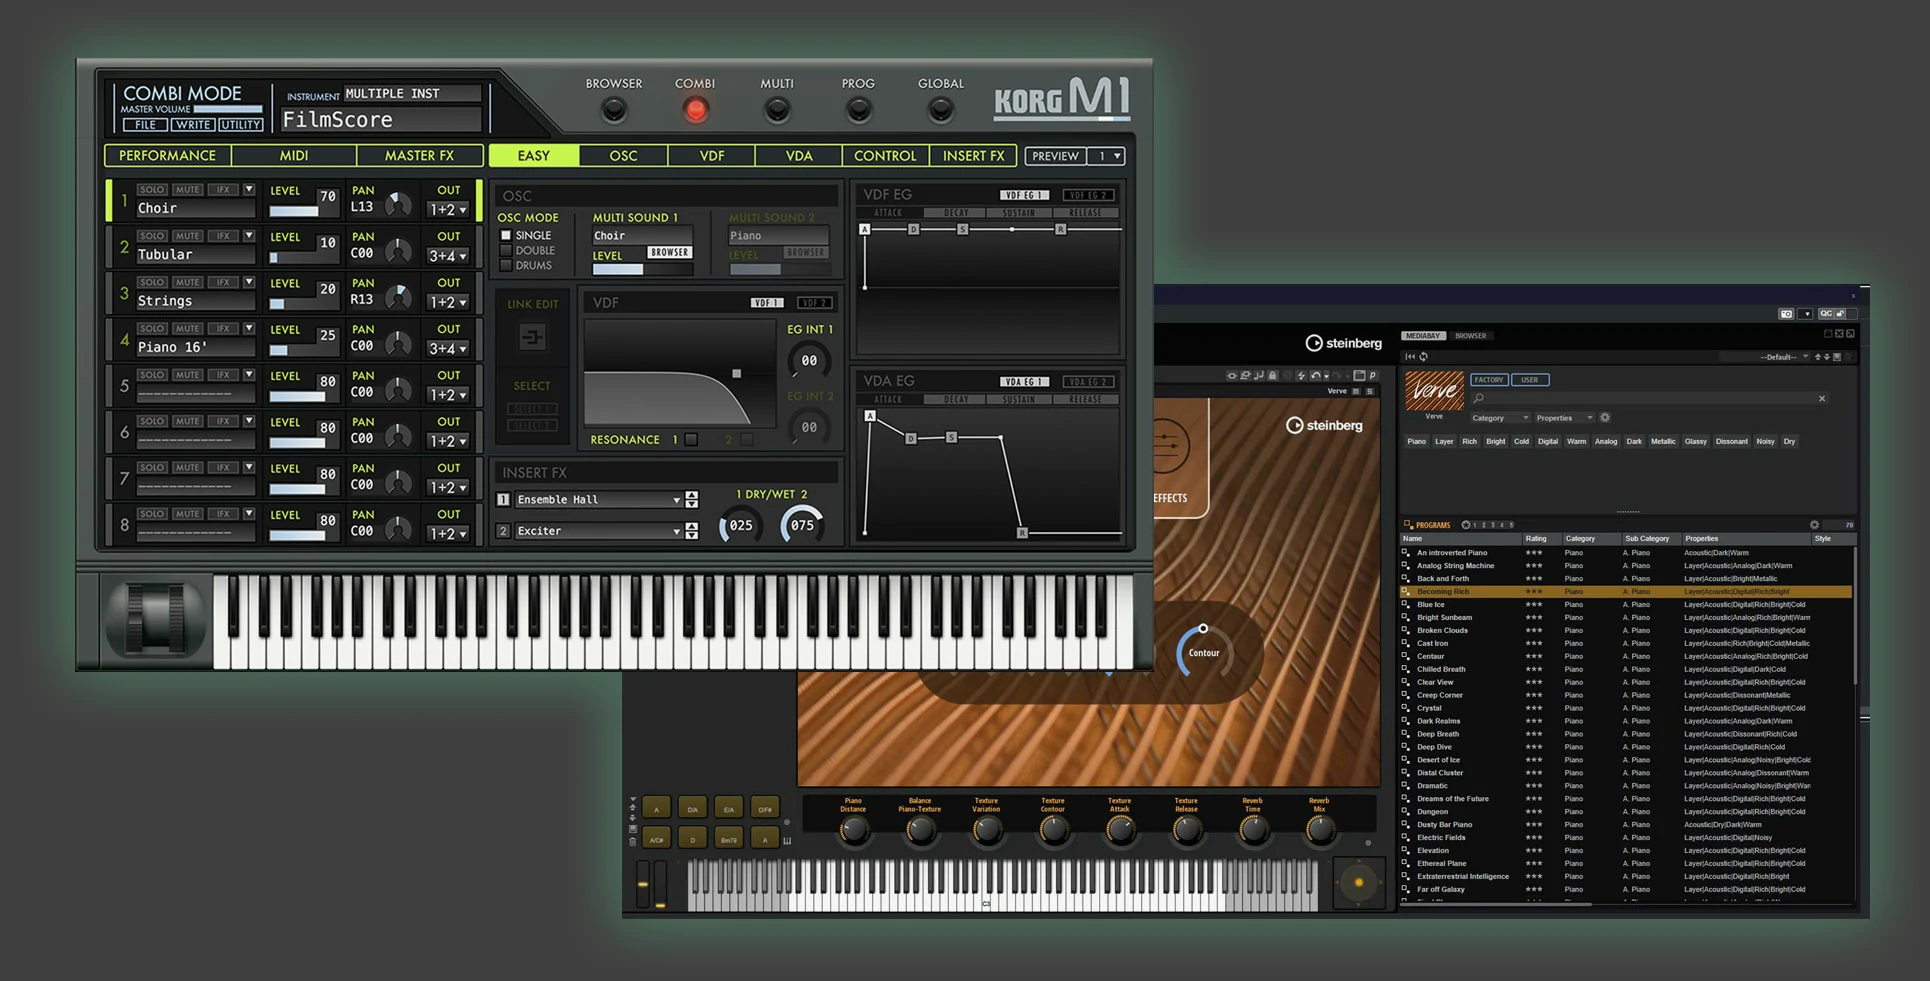
Task: Click the undo arrow in Verve toolbar
Action: point(1315,376)
